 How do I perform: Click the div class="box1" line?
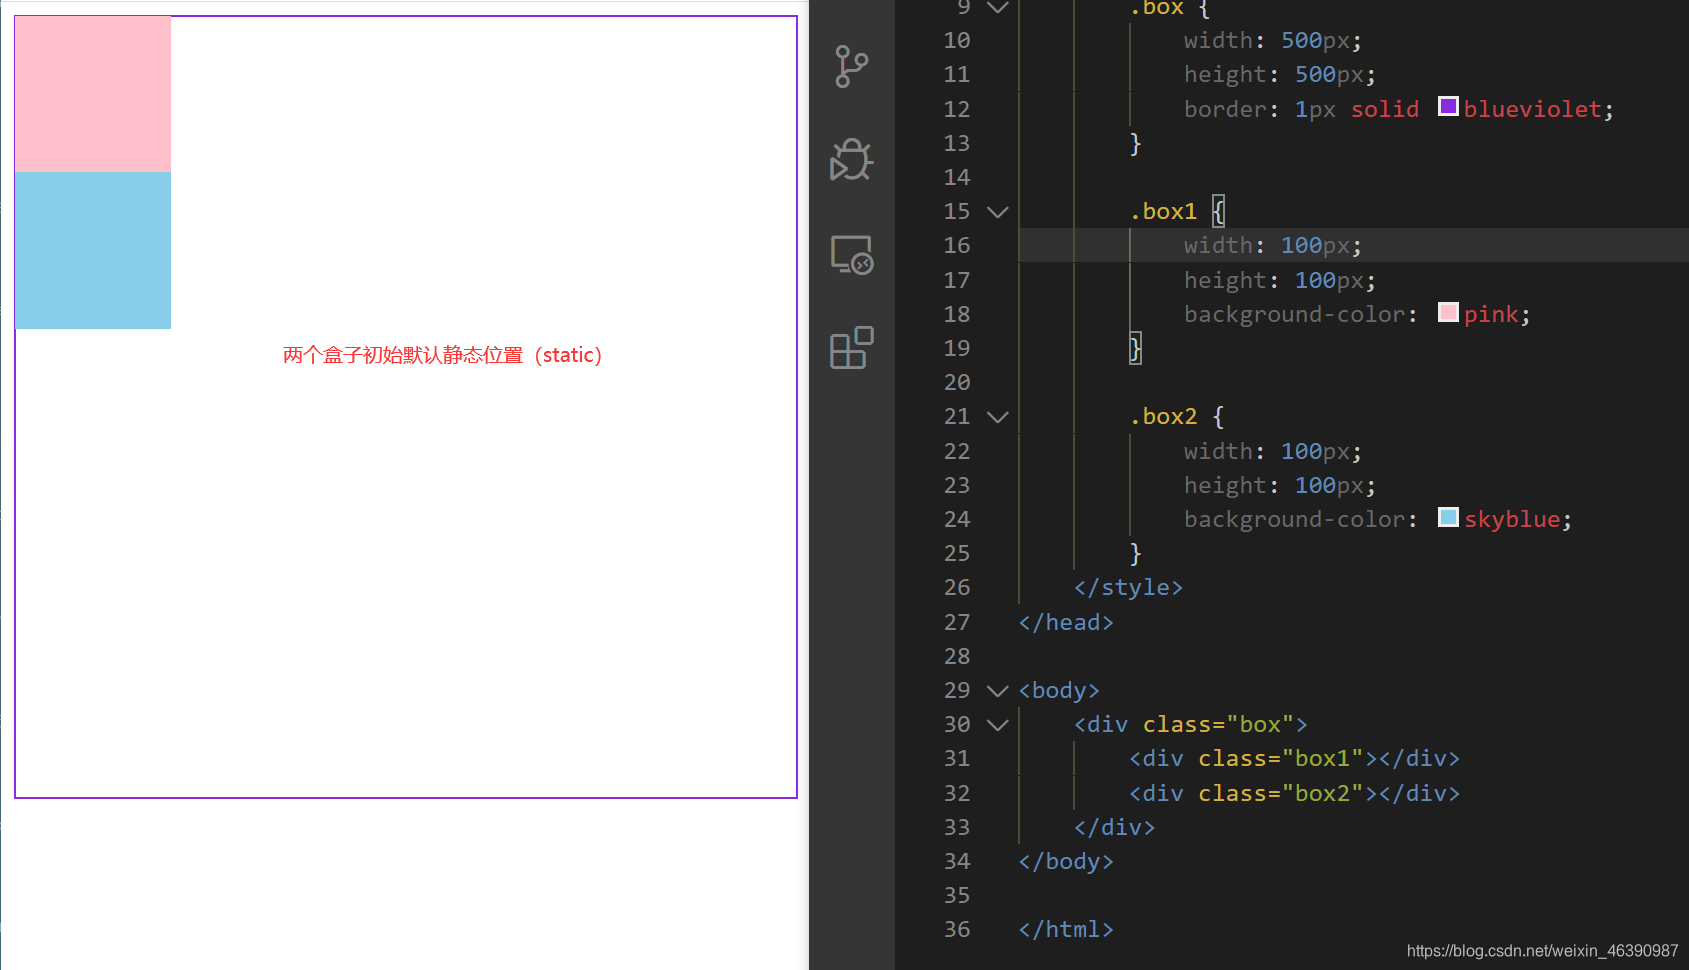pyautogui.click(x=1294, y=759)
